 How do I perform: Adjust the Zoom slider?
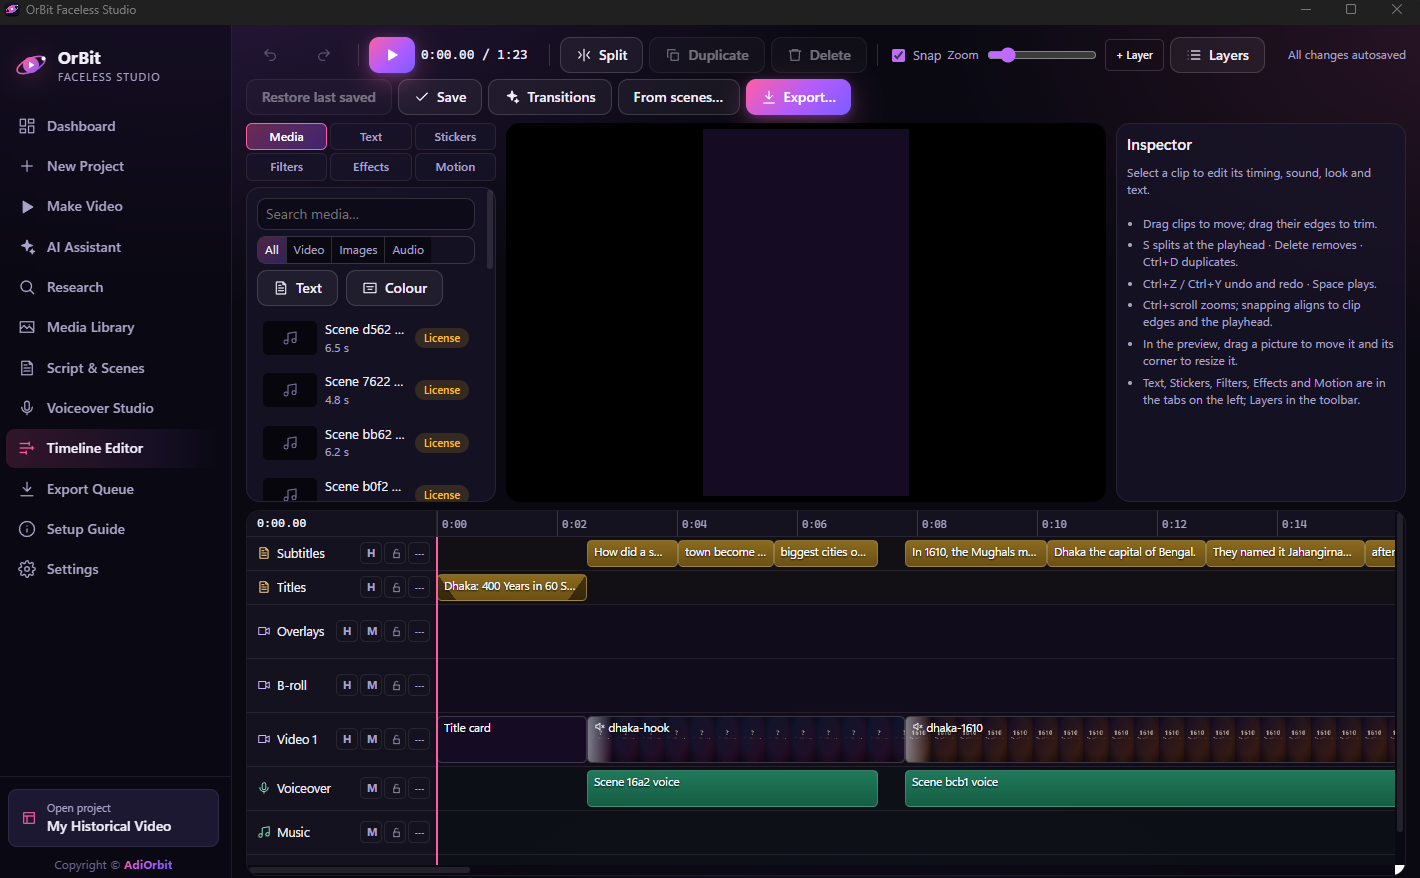[1042, 55]
